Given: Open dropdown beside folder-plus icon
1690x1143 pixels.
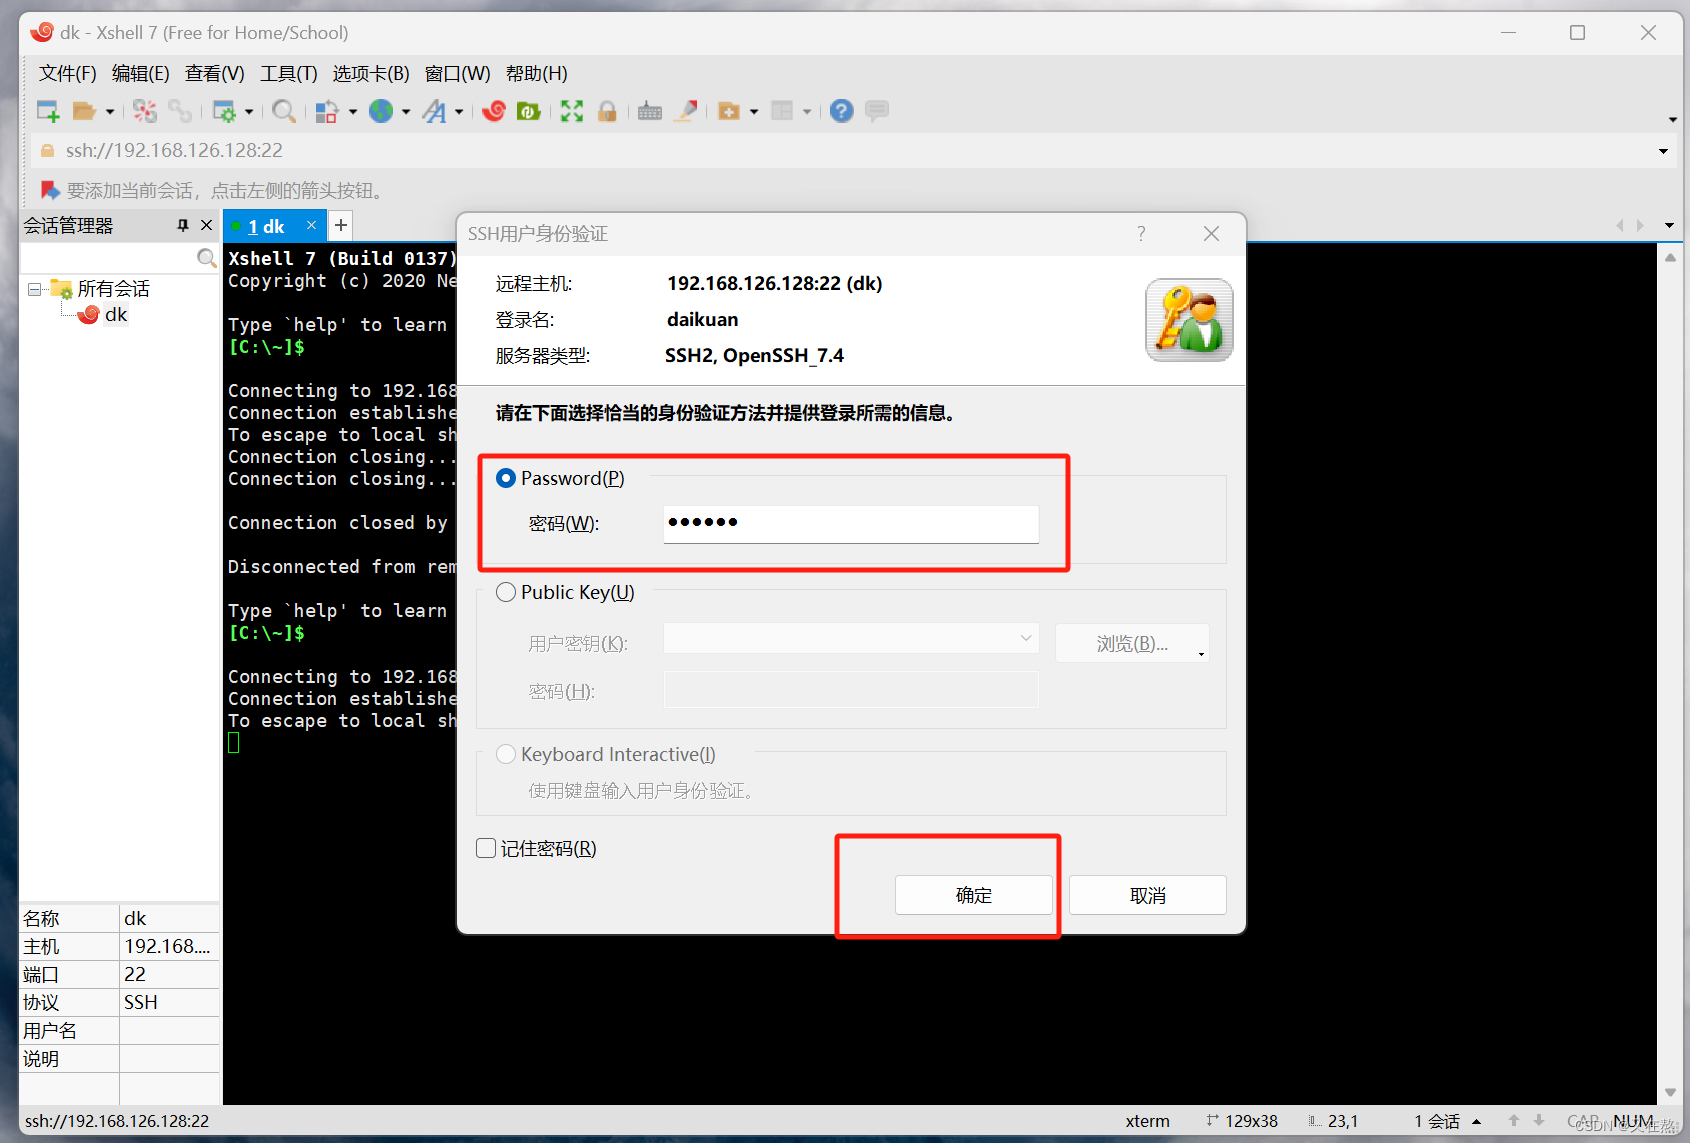Looking at the screenshot, I should (754, 112).
